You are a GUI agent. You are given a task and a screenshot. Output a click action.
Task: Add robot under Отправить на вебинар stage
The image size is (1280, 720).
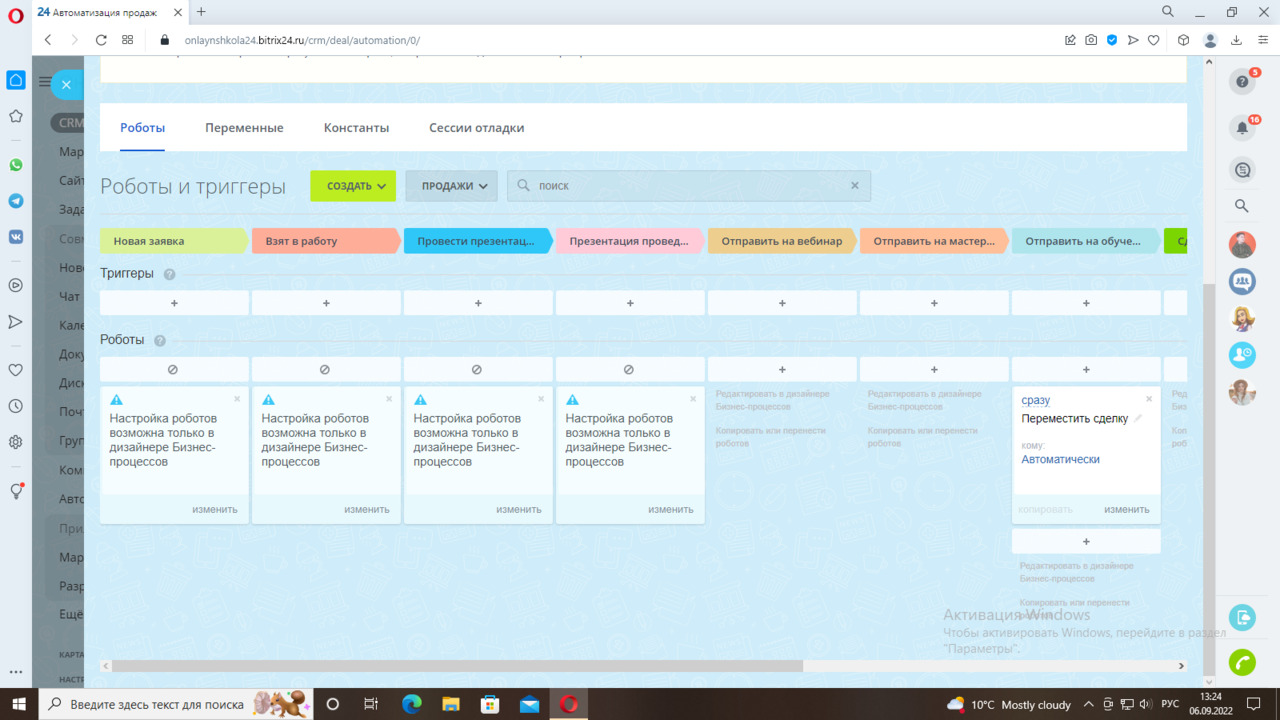(x=782, y=369)
